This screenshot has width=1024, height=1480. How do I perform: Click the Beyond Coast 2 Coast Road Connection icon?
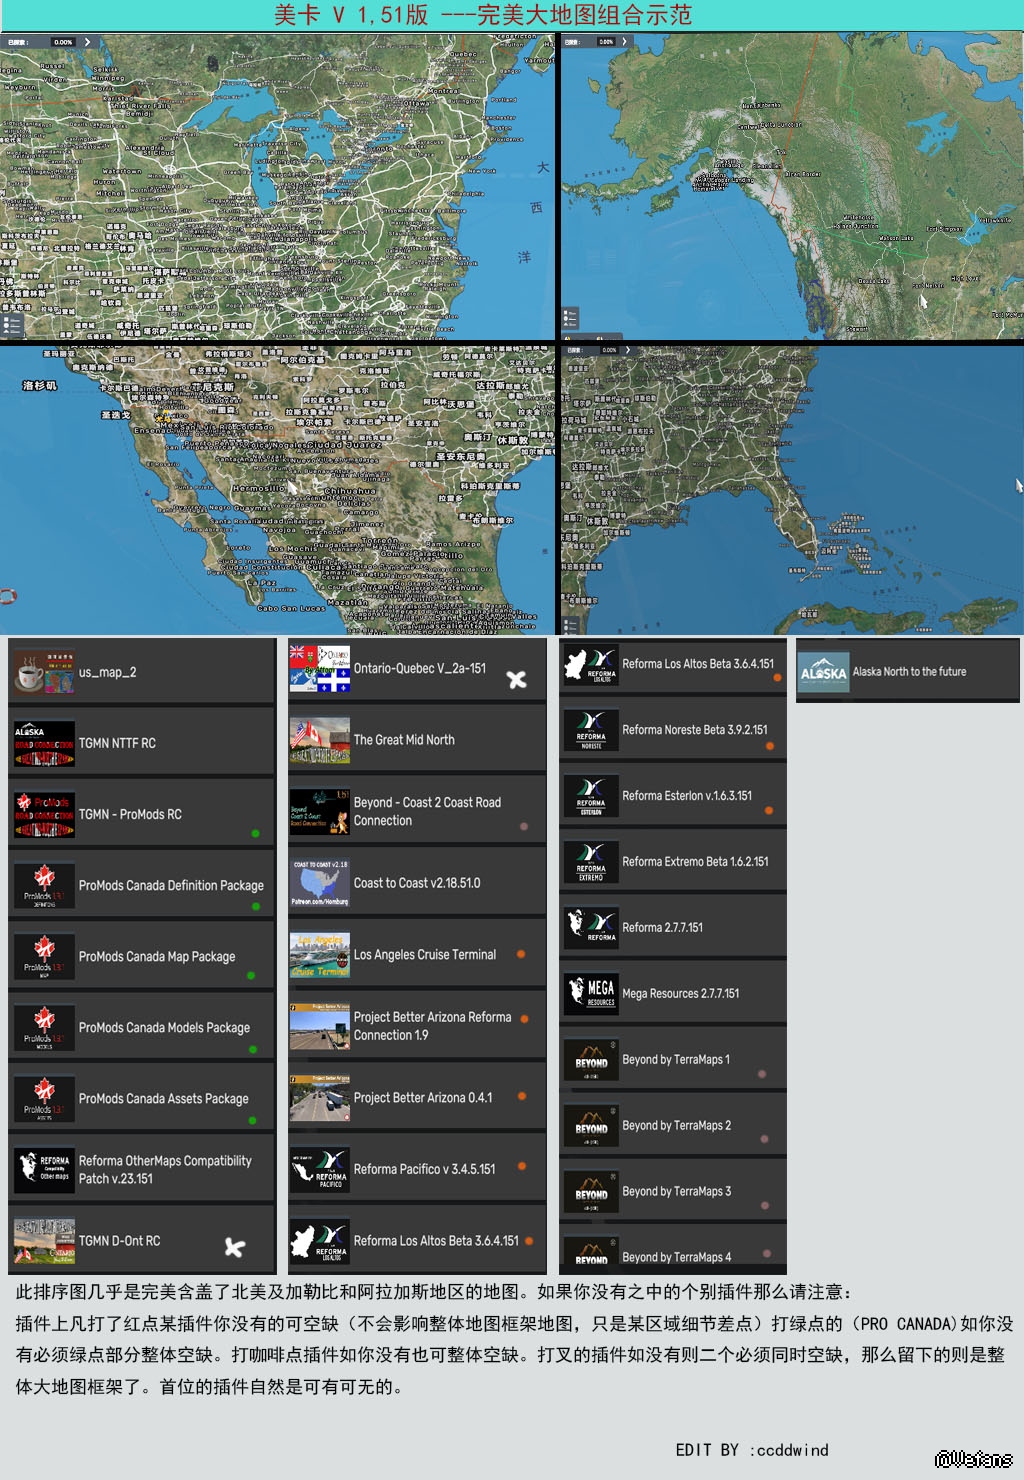pos(320,812)
